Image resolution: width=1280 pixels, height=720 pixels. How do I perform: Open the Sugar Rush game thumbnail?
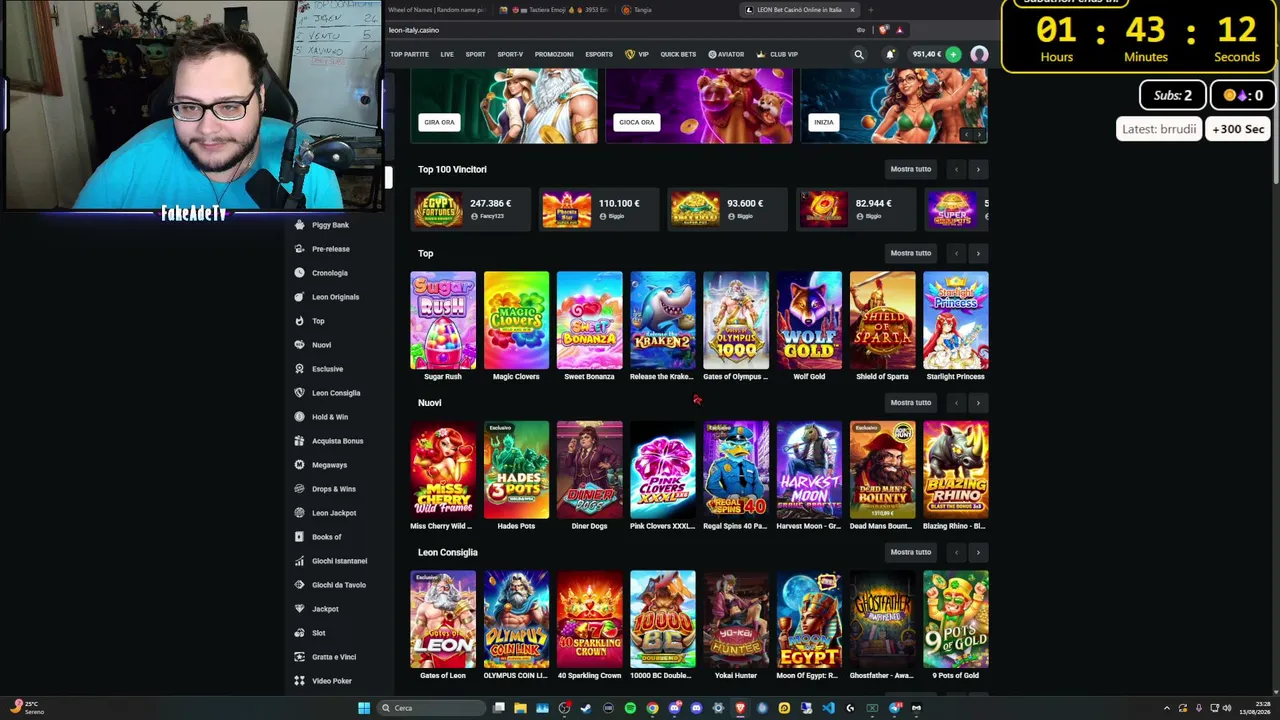click(443, 320)
